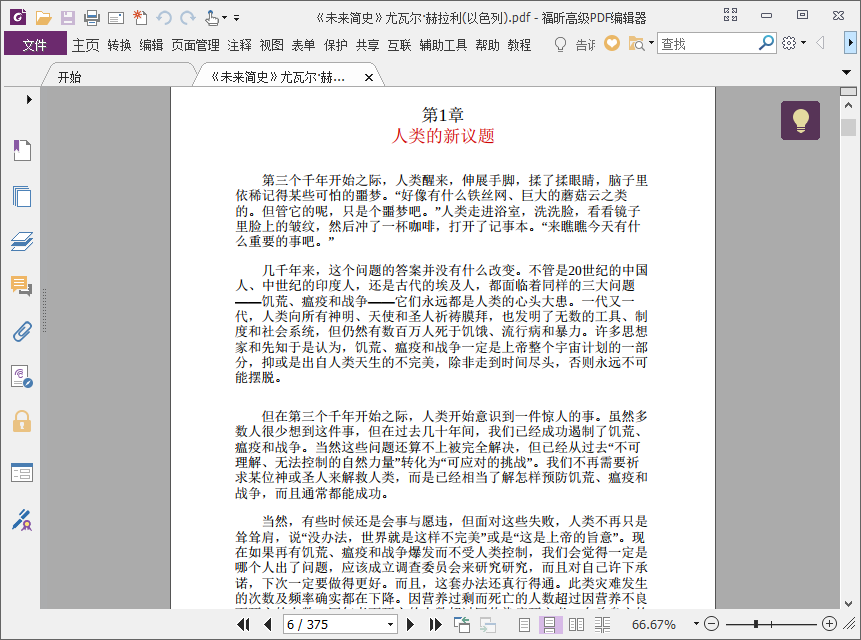Click the next view icon

pyautogui.click(x=487, y=624)
